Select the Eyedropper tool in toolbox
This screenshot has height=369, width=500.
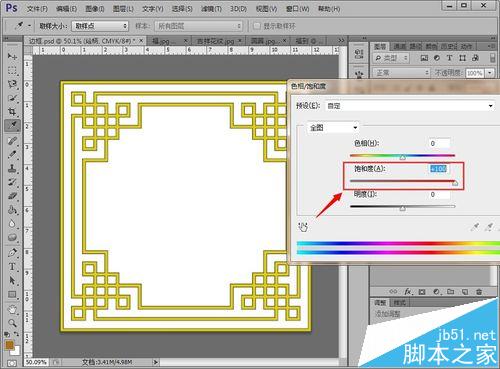[12, 126]
